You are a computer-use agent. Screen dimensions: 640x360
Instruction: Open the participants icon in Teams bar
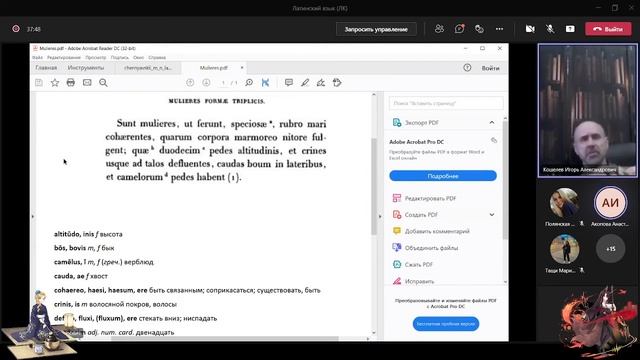439,29
